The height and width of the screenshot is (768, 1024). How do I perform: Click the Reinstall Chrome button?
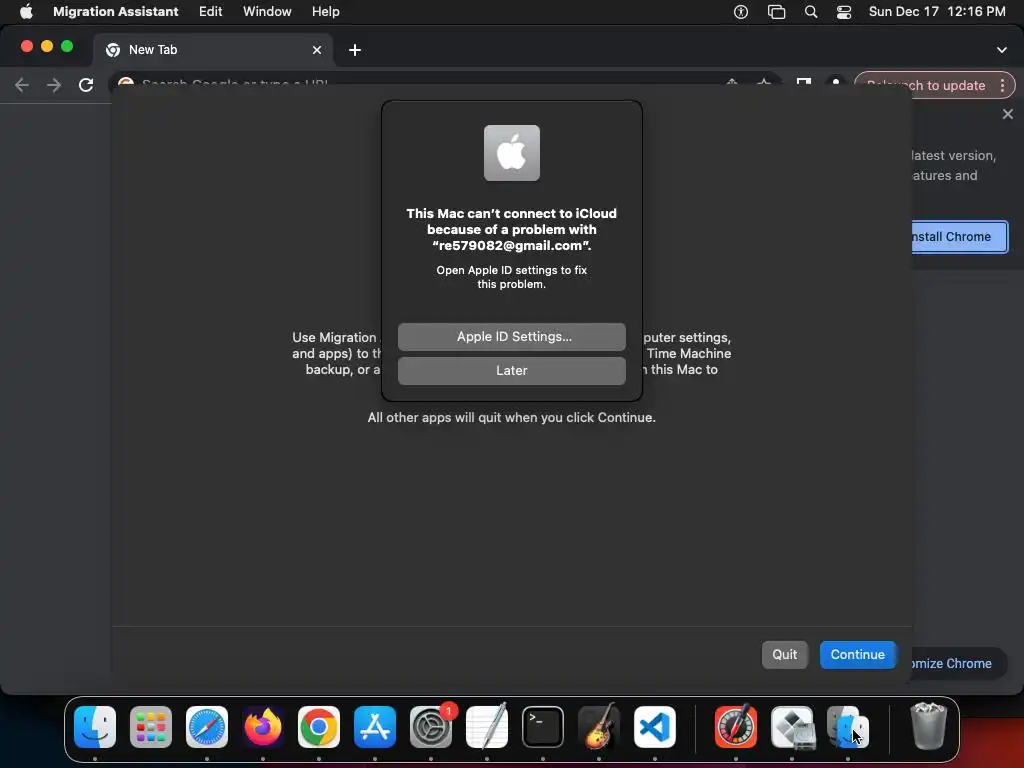(959, 236)
